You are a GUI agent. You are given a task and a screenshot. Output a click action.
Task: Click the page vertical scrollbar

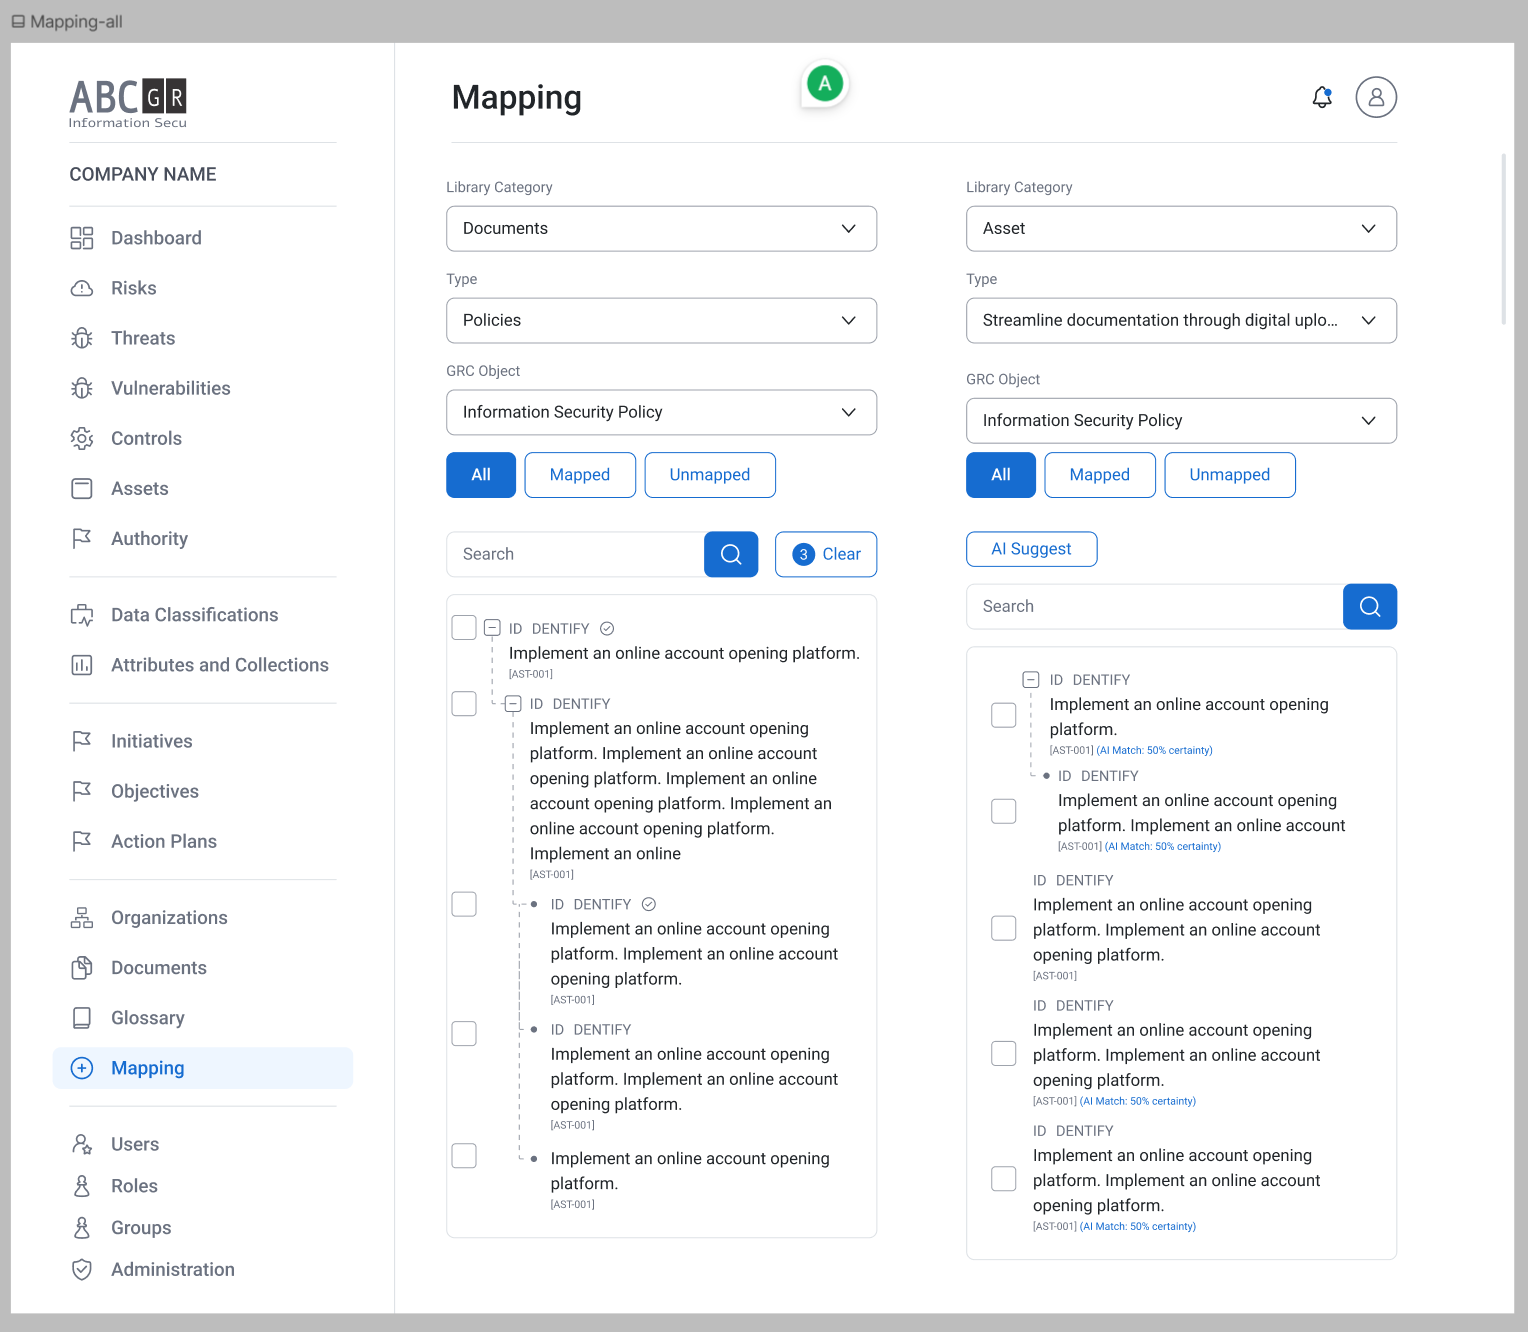click(1503, 240)
